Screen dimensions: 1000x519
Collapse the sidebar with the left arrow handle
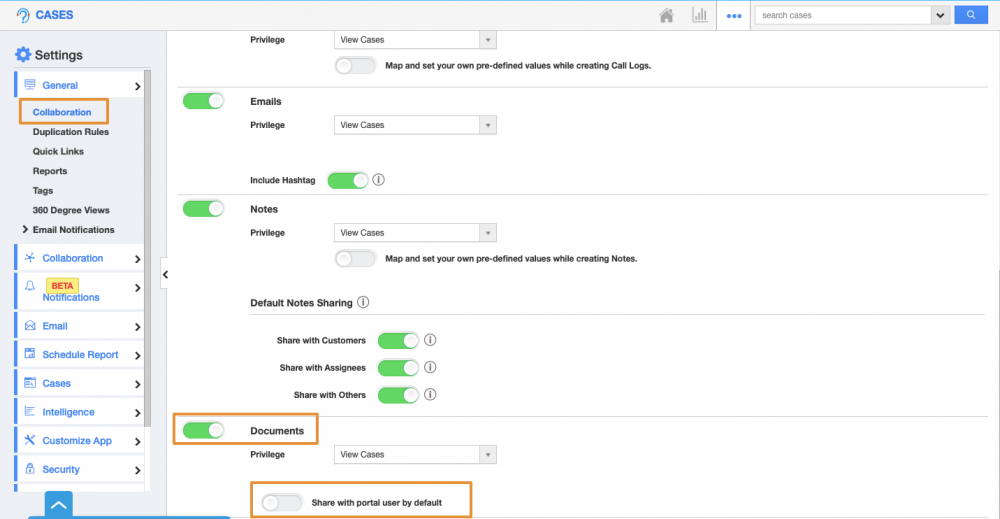(165, 274)
